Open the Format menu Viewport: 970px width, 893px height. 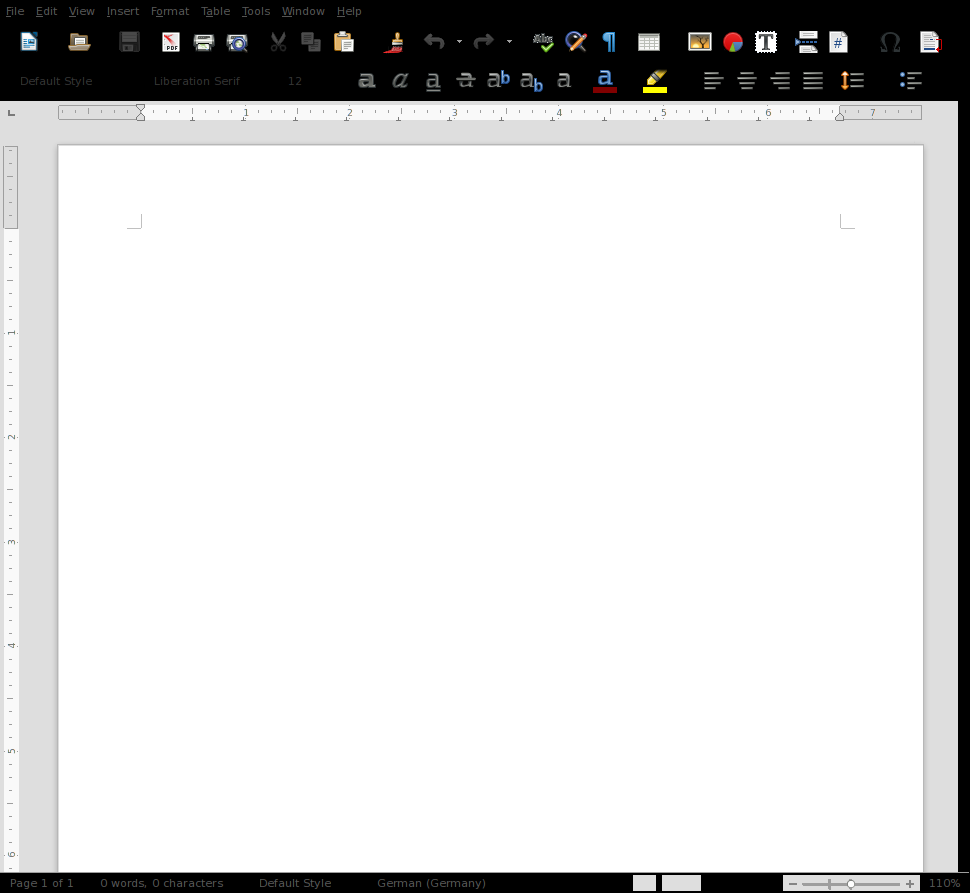pyautogui.click(x=170, y=11)
